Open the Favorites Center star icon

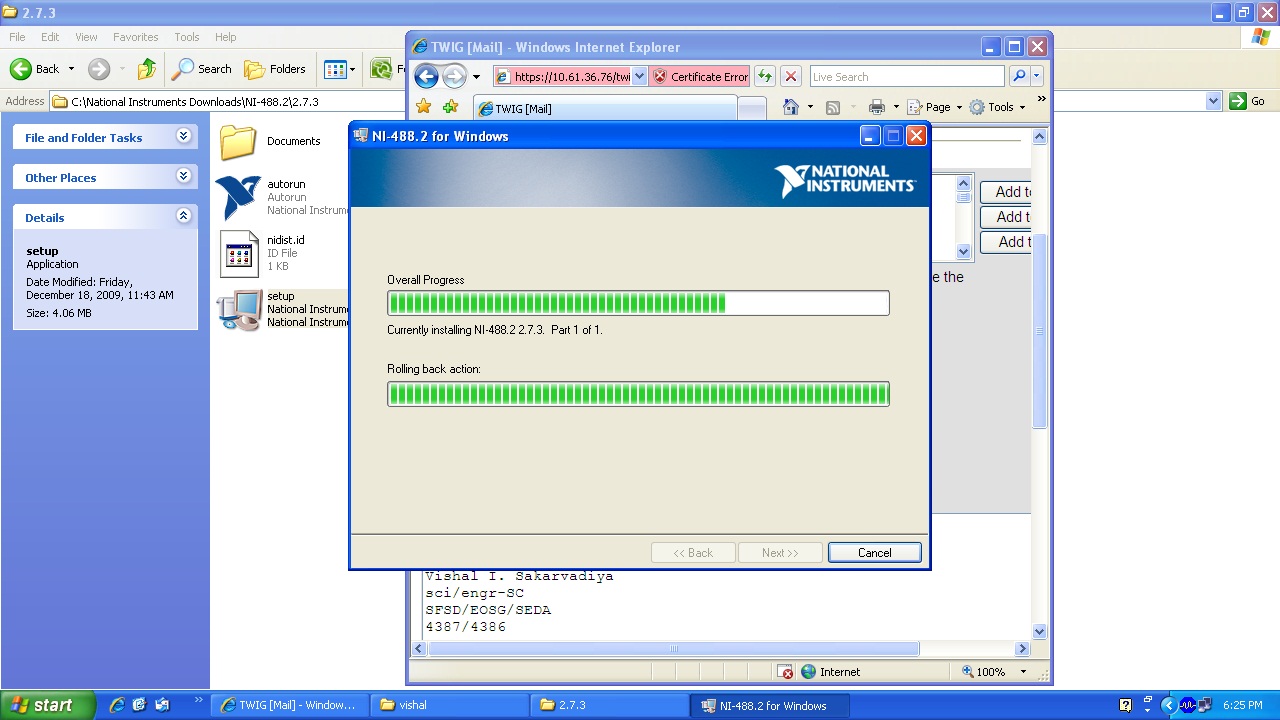424,107
